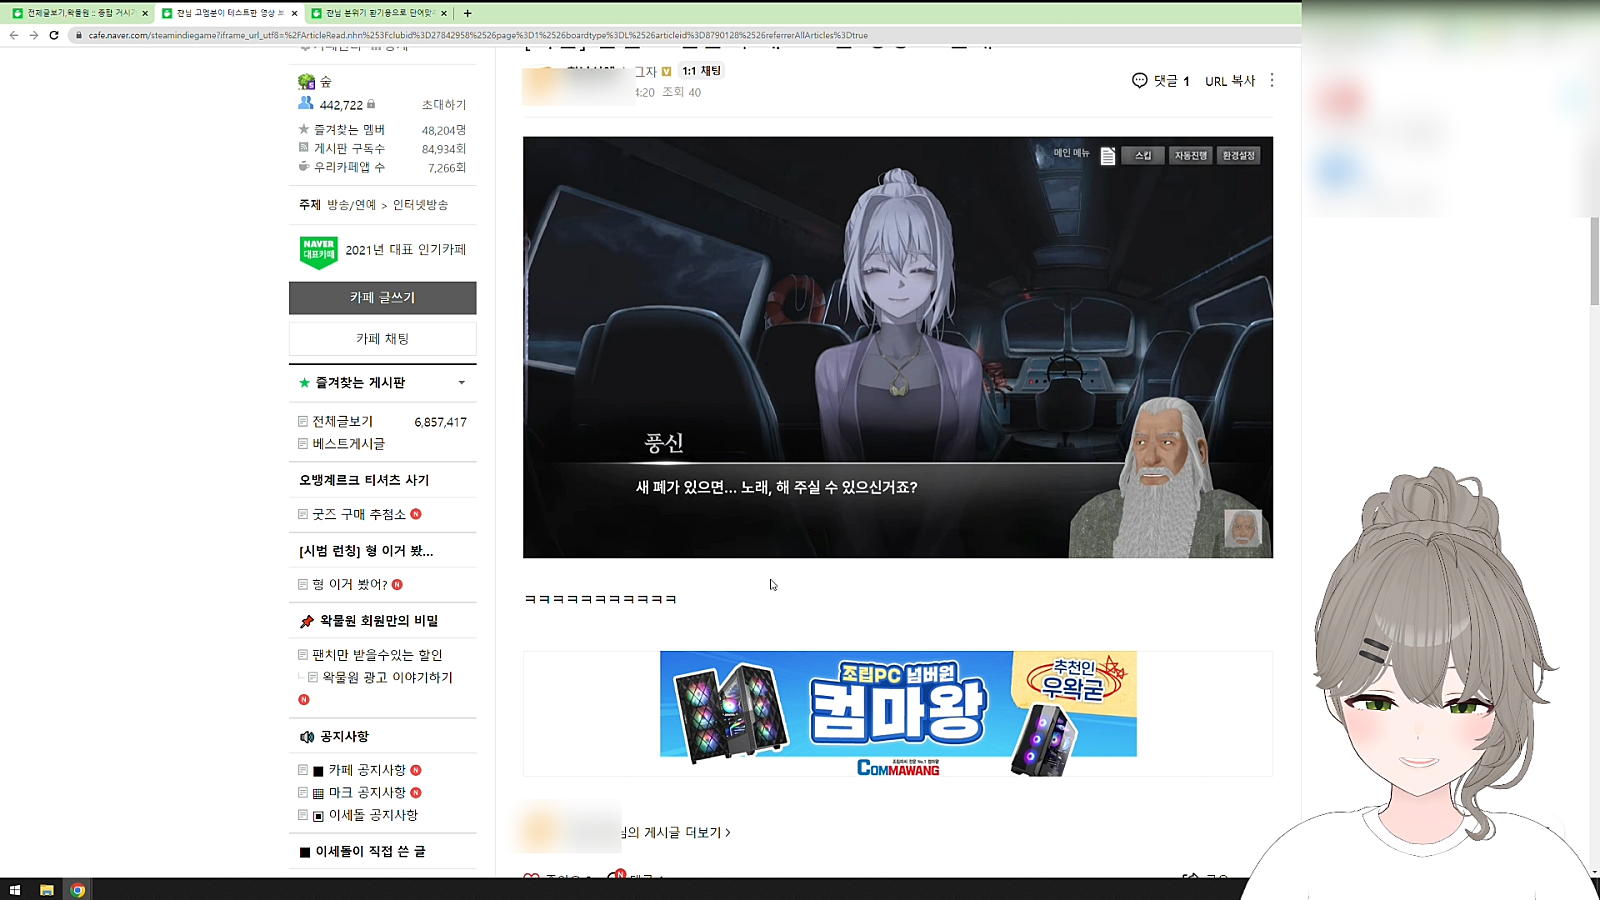Open the post's three-dot more menu

pos(1272,81)
